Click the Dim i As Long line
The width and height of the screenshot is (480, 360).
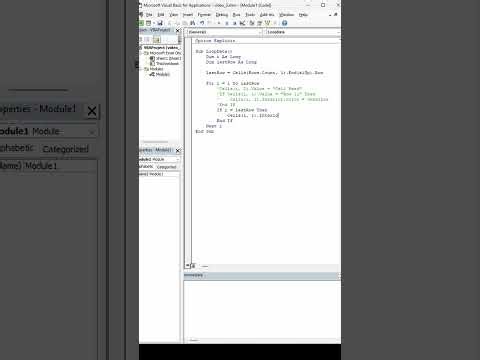[x=223, y=57]
